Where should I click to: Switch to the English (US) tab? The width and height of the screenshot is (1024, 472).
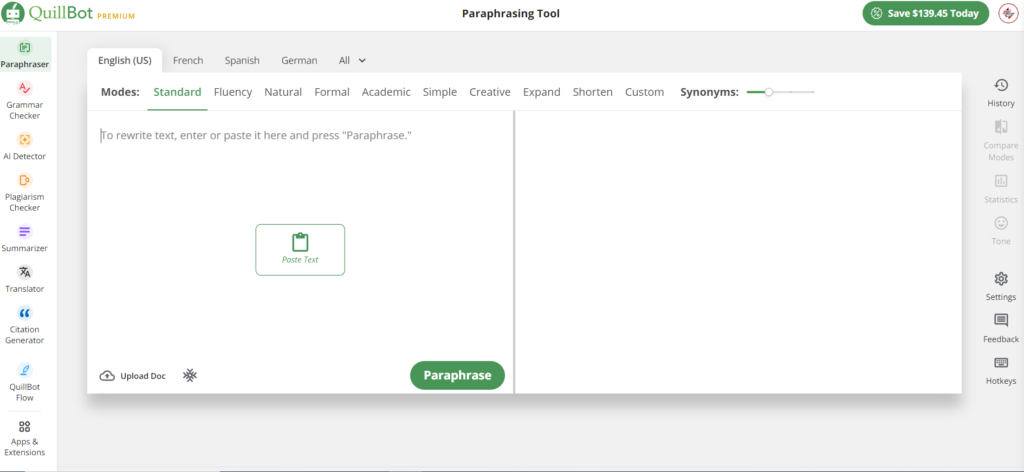tap(125, 60)
